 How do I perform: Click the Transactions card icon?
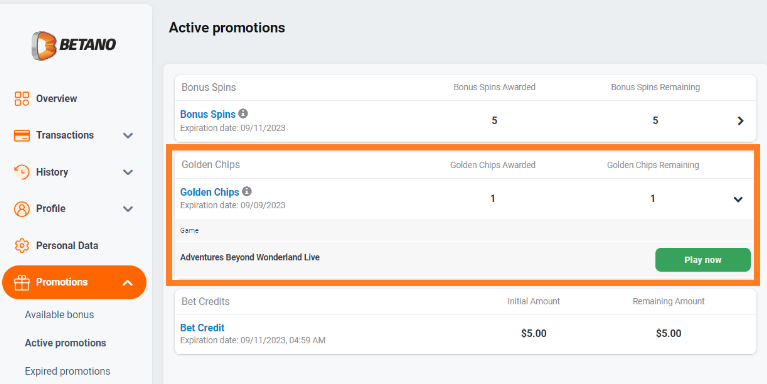click(x=22, y=136)
